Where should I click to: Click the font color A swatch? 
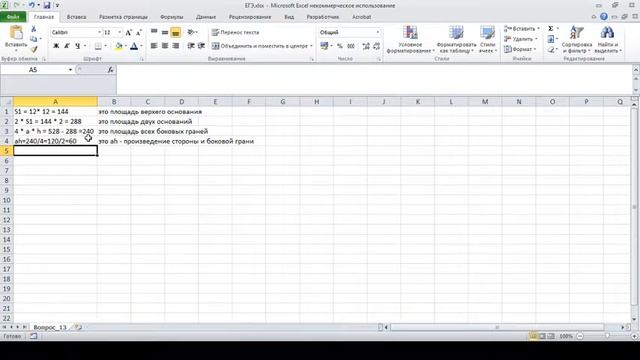point(134,46)
